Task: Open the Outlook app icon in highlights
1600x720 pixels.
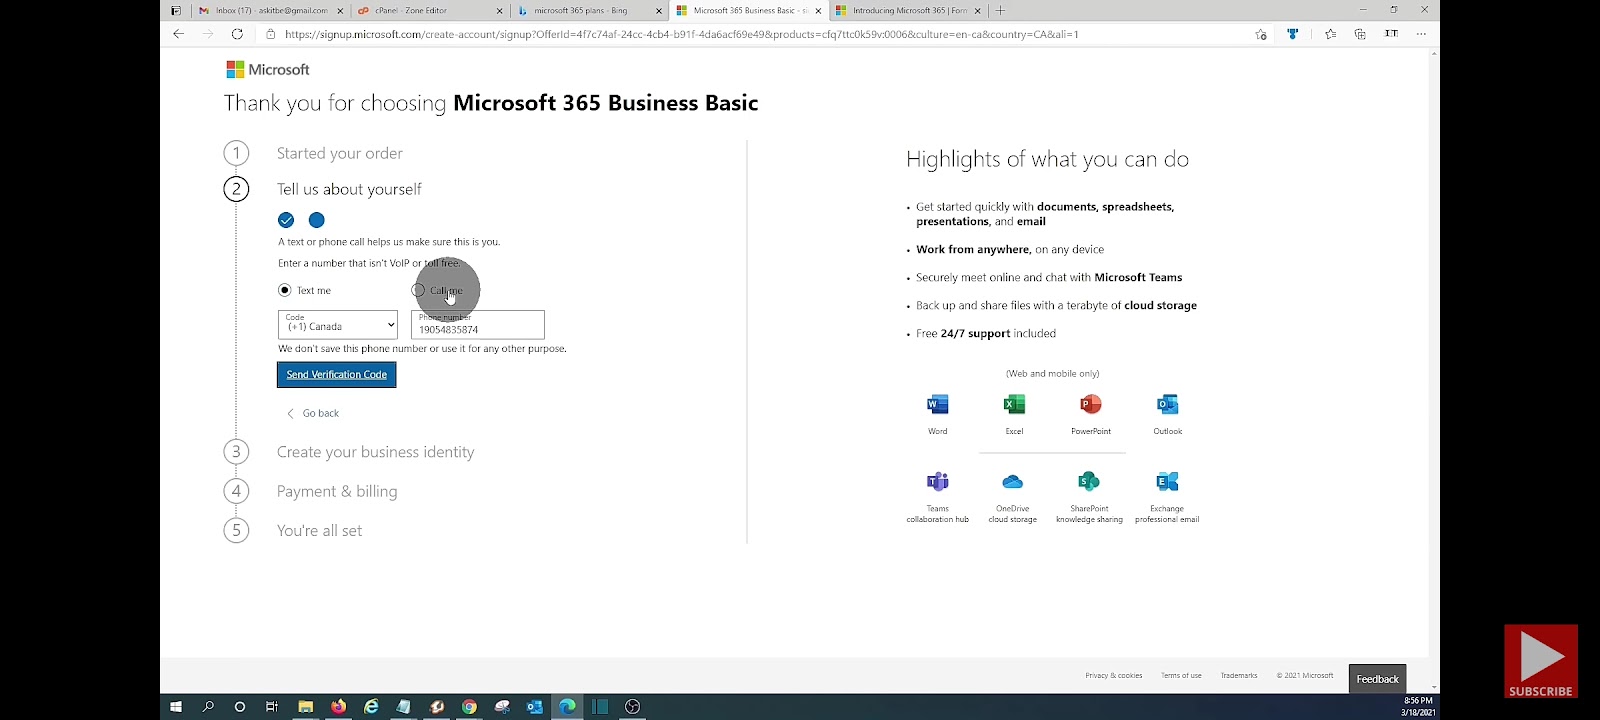Action: [1167, 404]
